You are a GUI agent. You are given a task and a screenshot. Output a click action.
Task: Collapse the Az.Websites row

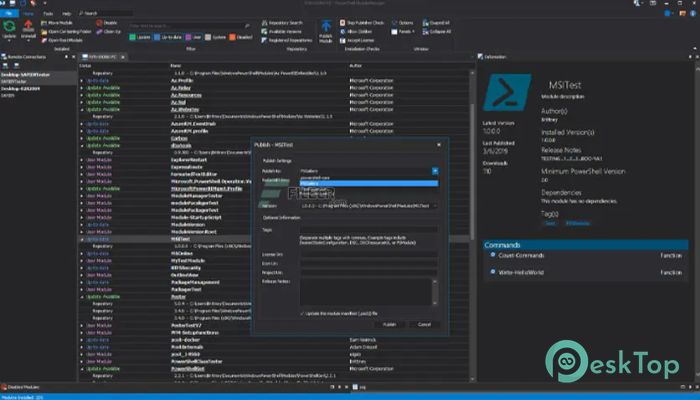pyautogui.click(x=82, y=109)
